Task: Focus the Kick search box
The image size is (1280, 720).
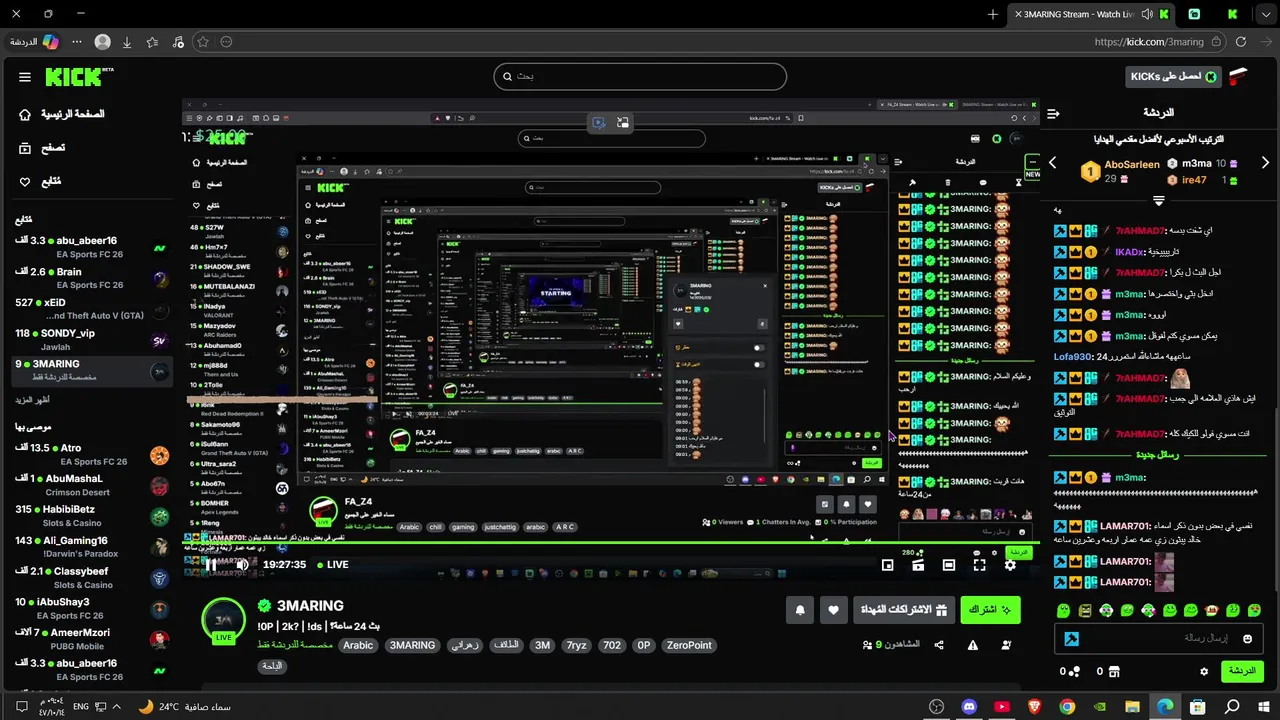Action: pos(640,76)
